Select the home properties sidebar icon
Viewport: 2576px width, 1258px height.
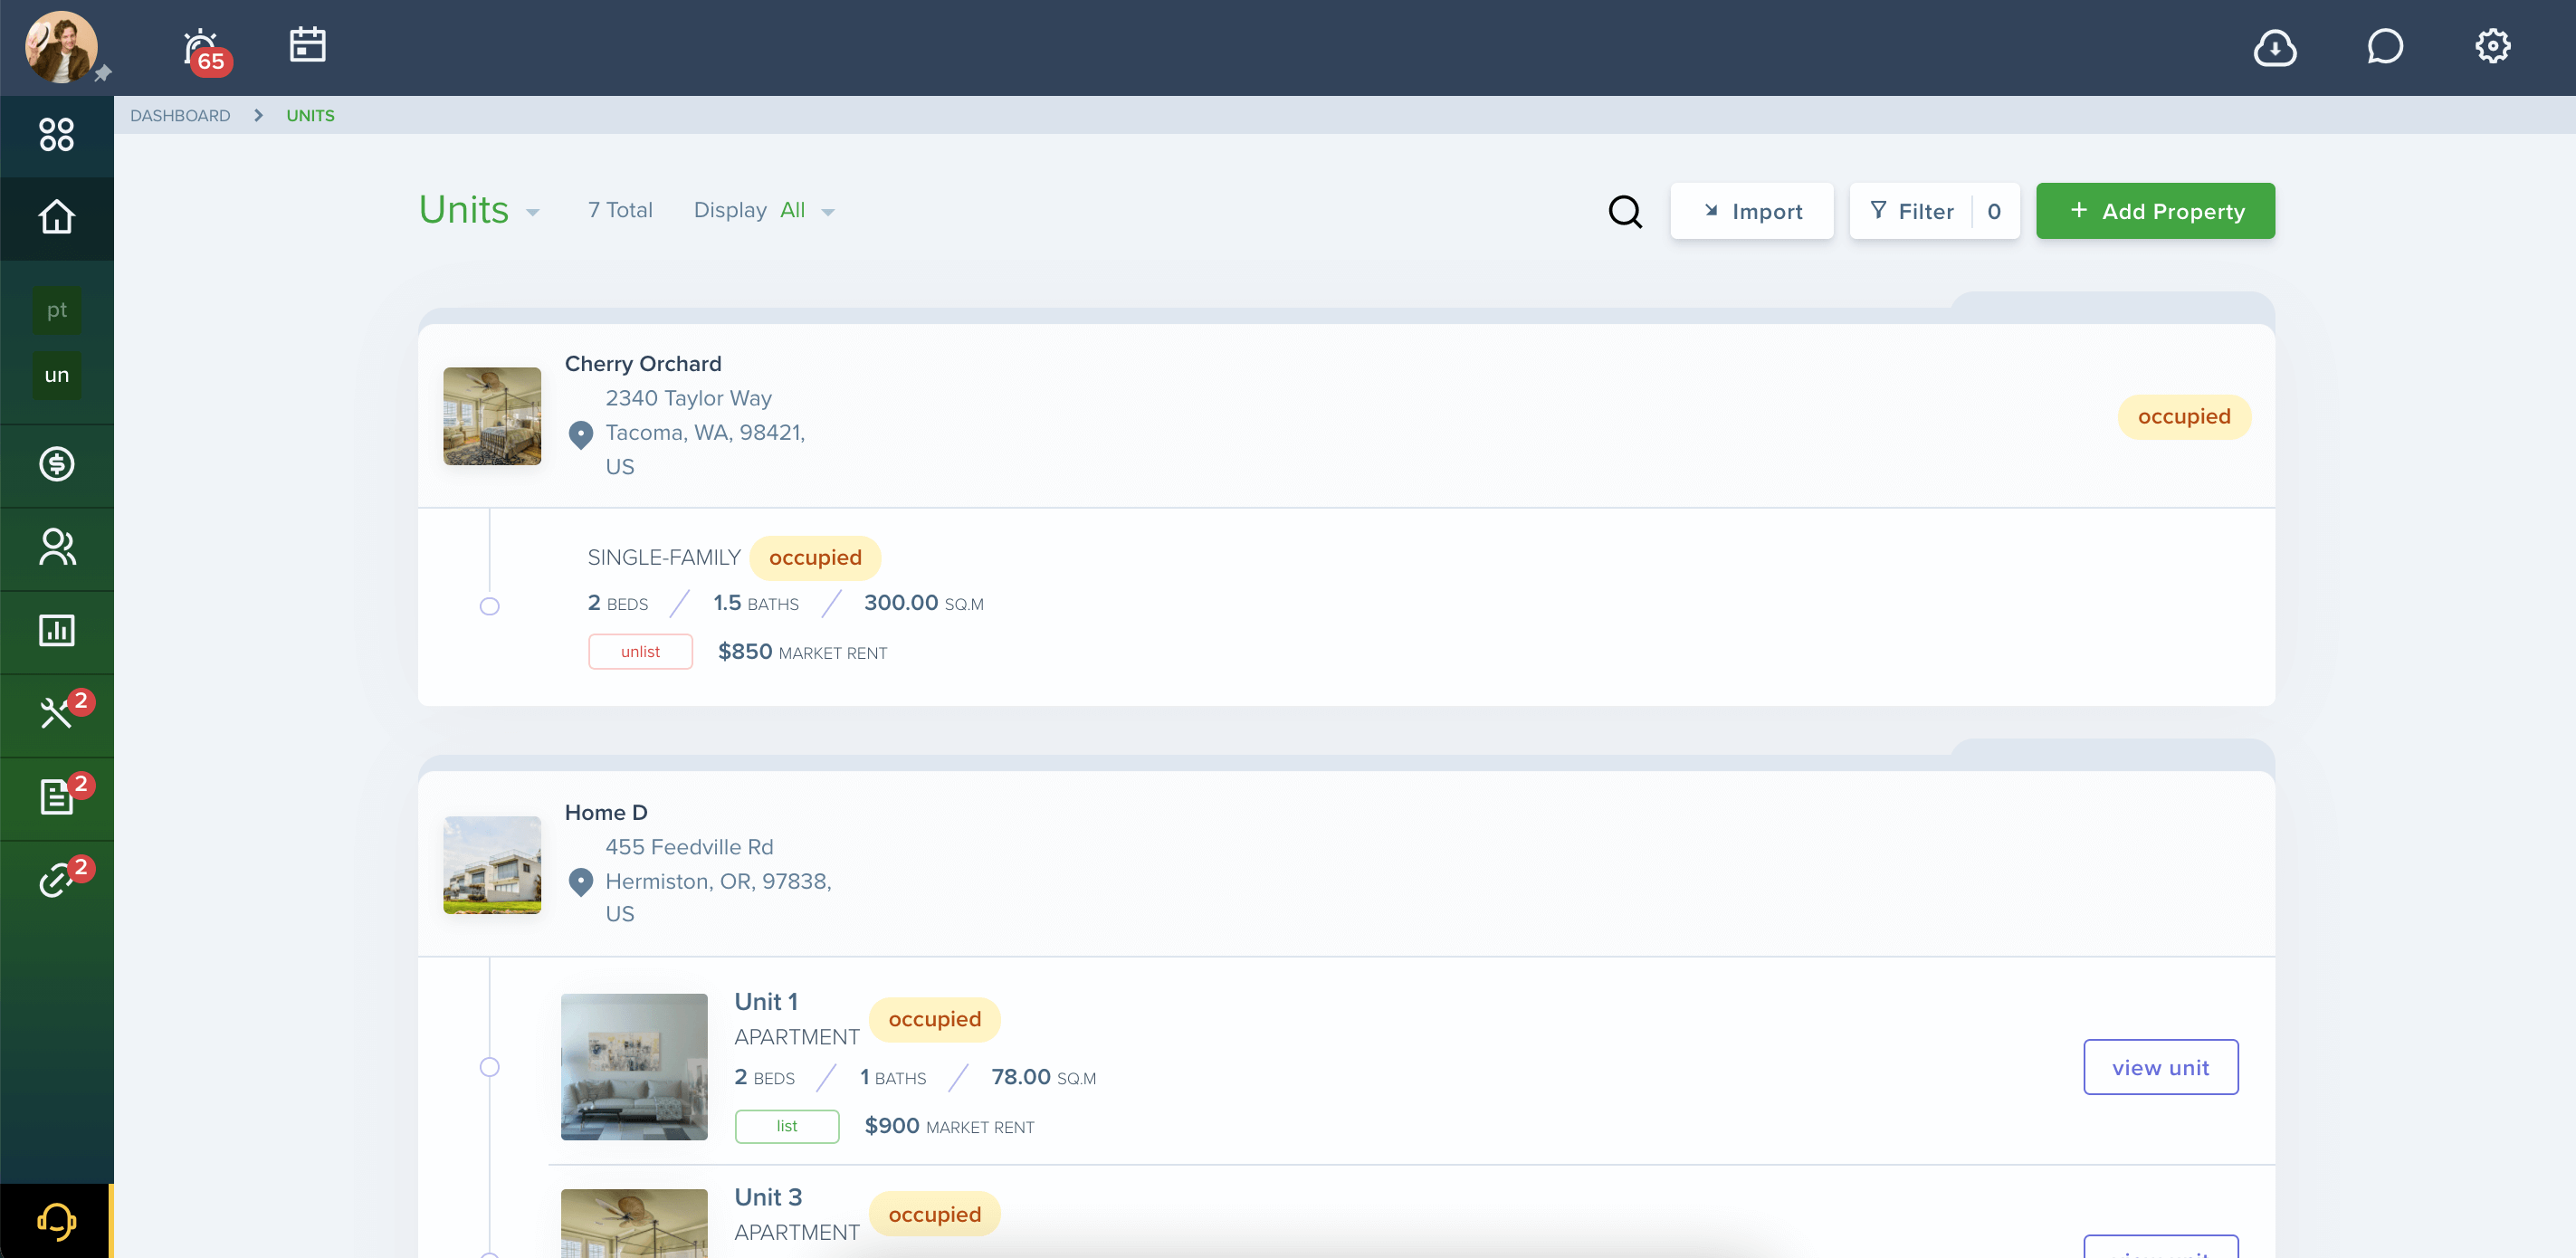click(57, 217)
